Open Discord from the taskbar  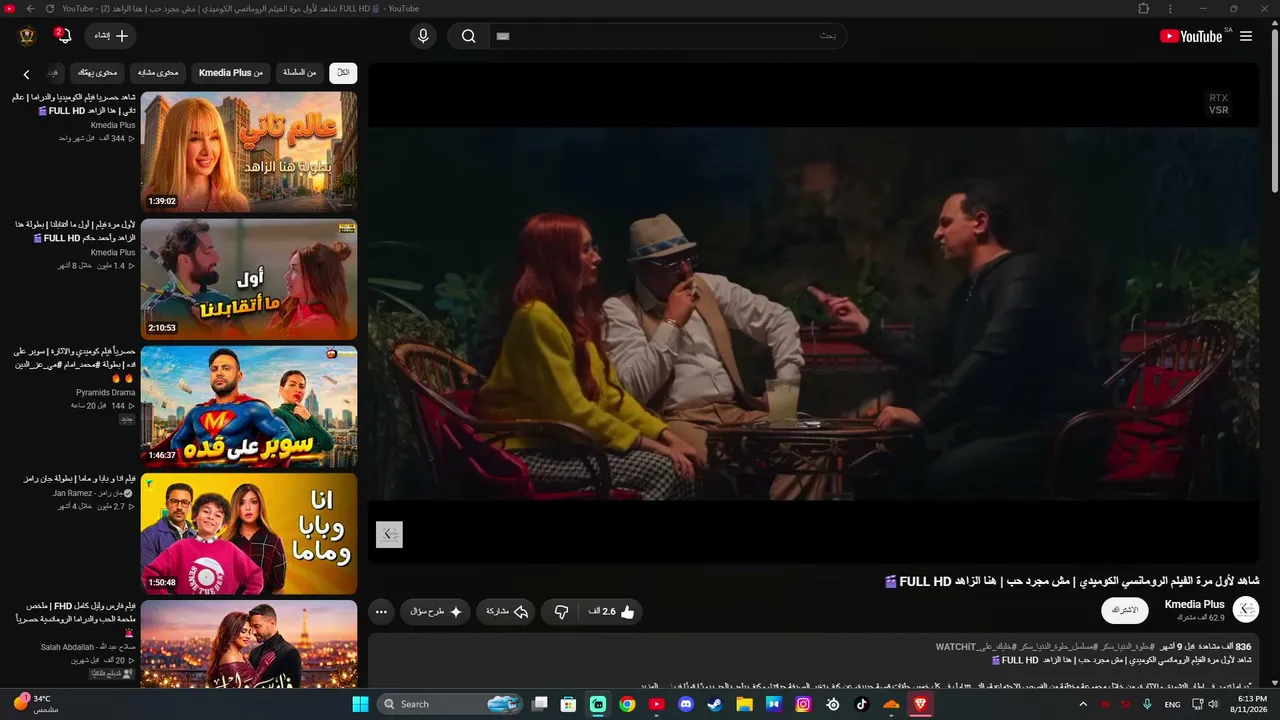686,704
